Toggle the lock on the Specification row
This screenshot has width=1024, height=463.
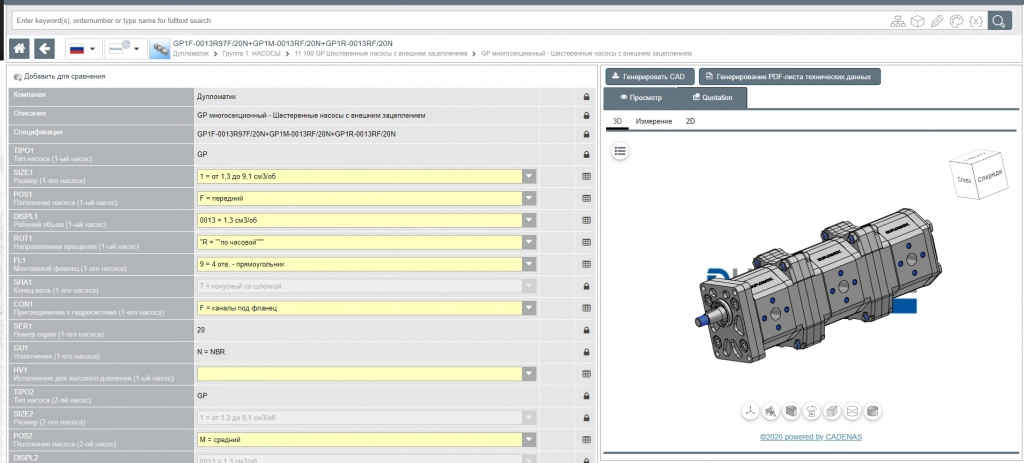point(586,133)
